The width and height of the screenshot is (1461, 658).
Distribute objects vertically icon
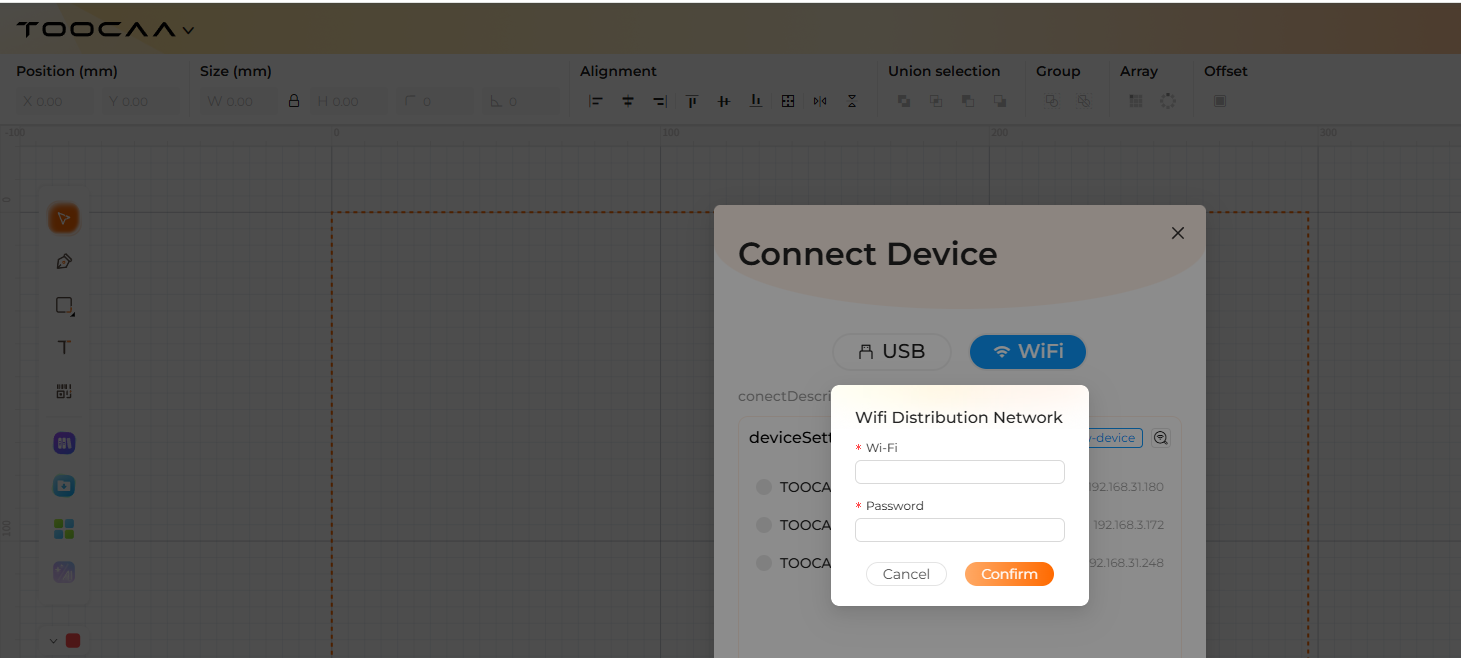[x=852, y=101]
